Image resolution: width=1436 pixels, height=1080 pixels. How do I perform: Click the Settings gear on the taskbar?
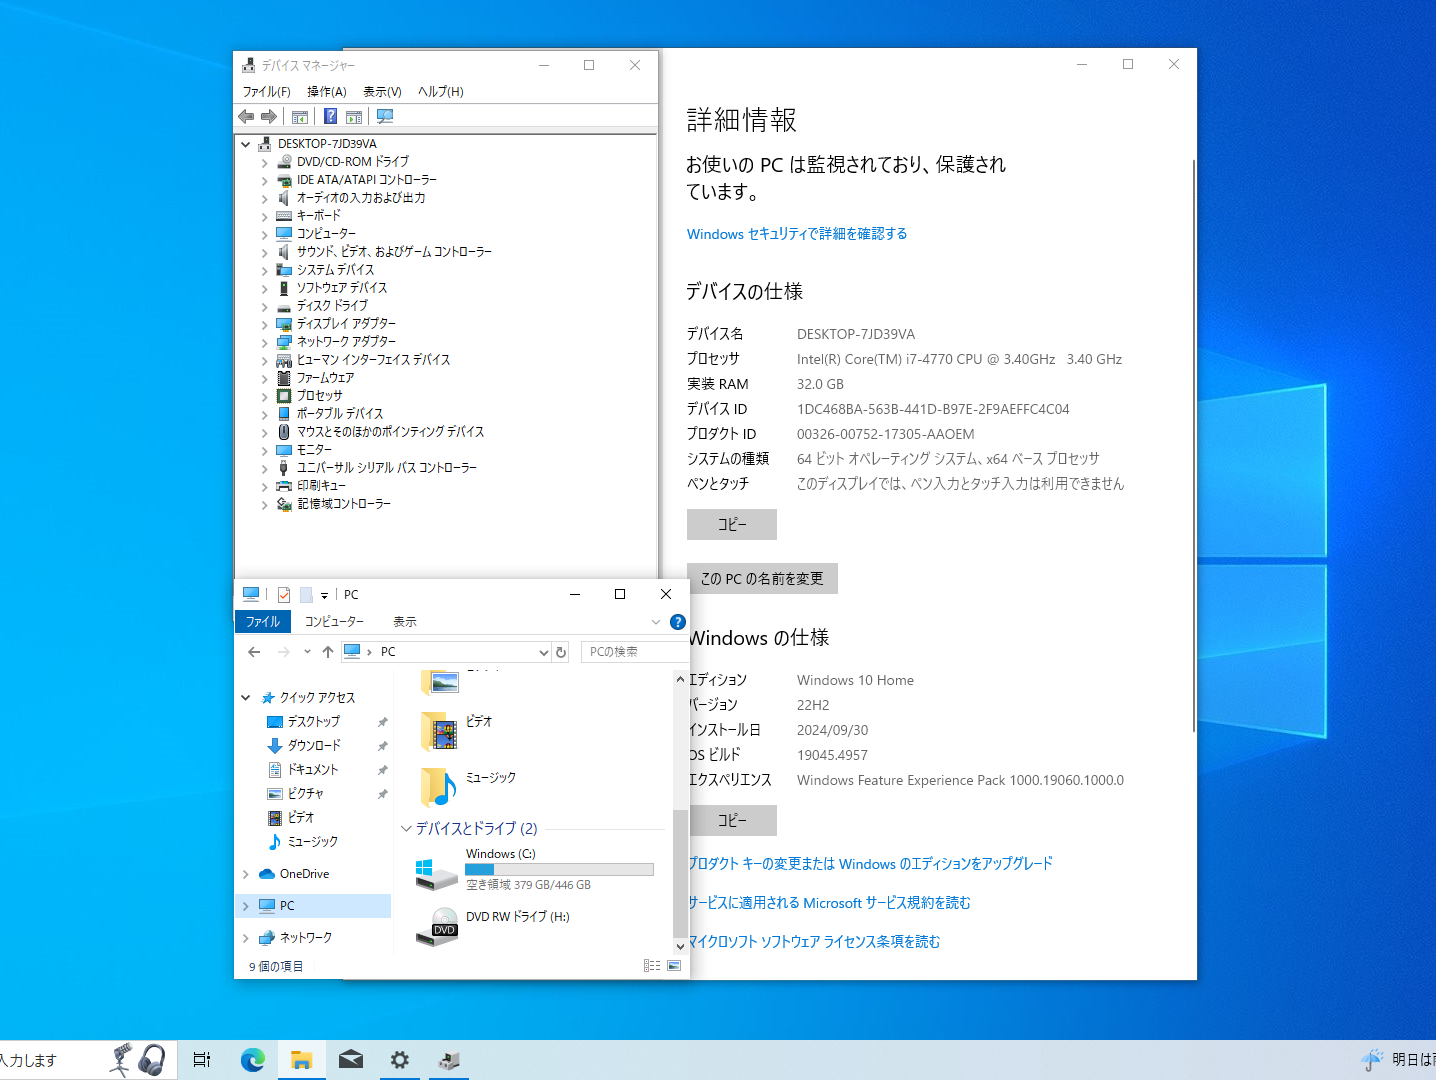[400, 1060]
